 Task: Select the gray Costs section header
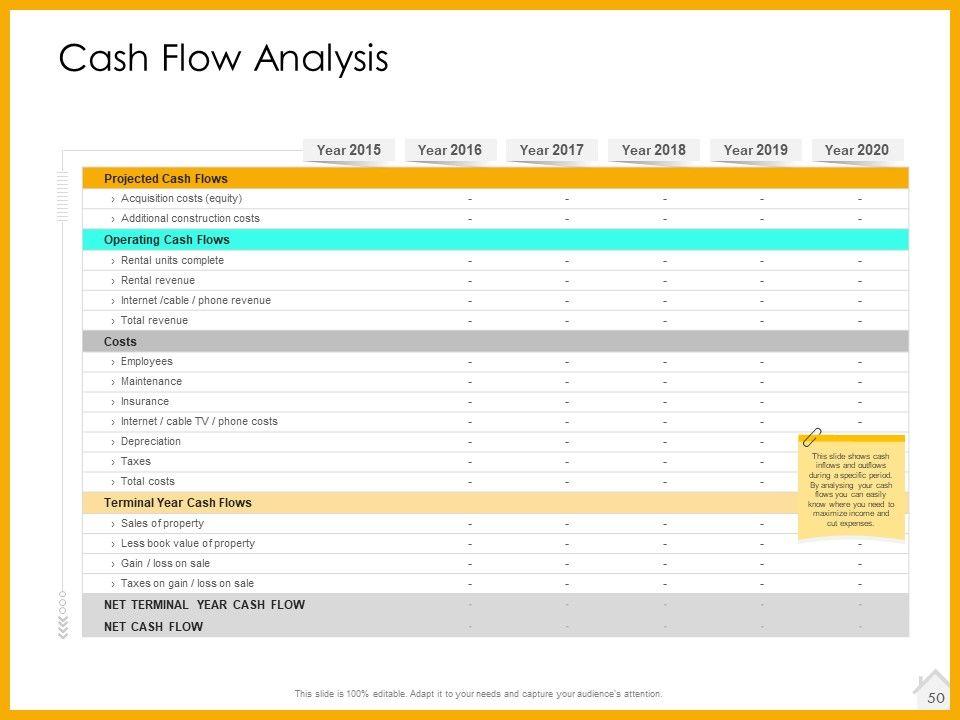495,342
